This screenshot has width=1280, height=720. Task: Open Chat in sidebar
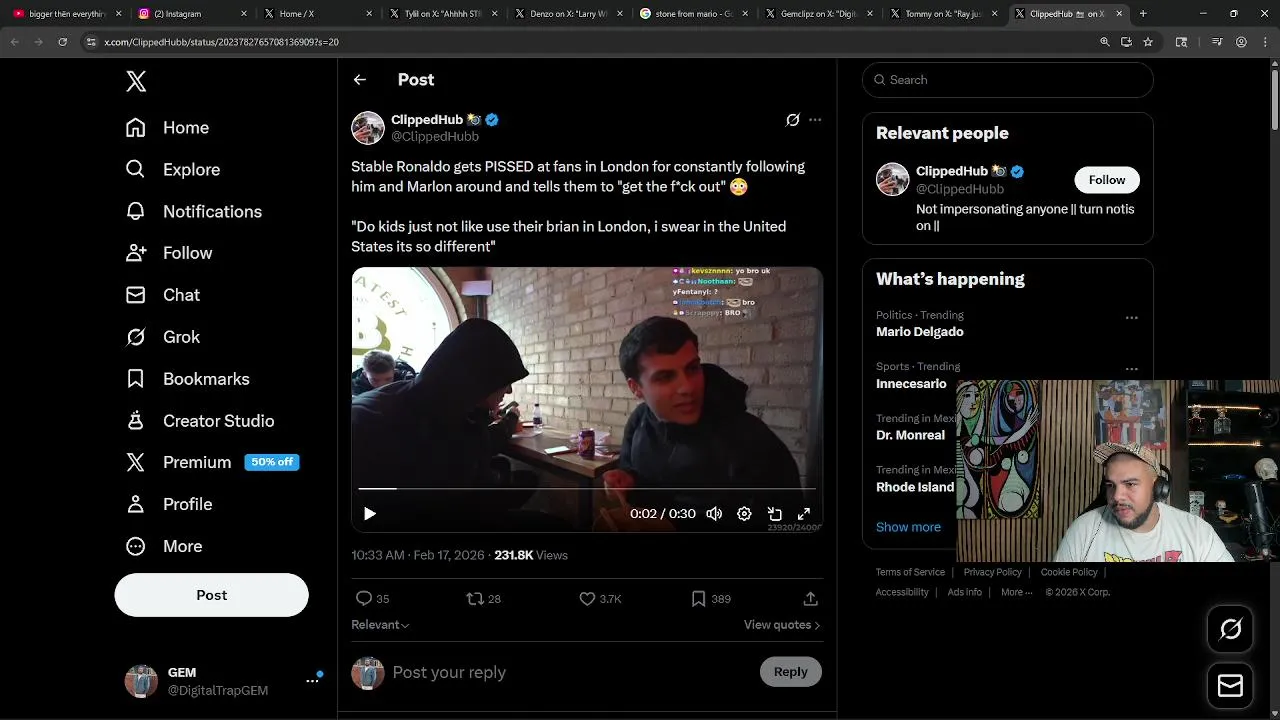pyautogui.click(x=162, y=295)
